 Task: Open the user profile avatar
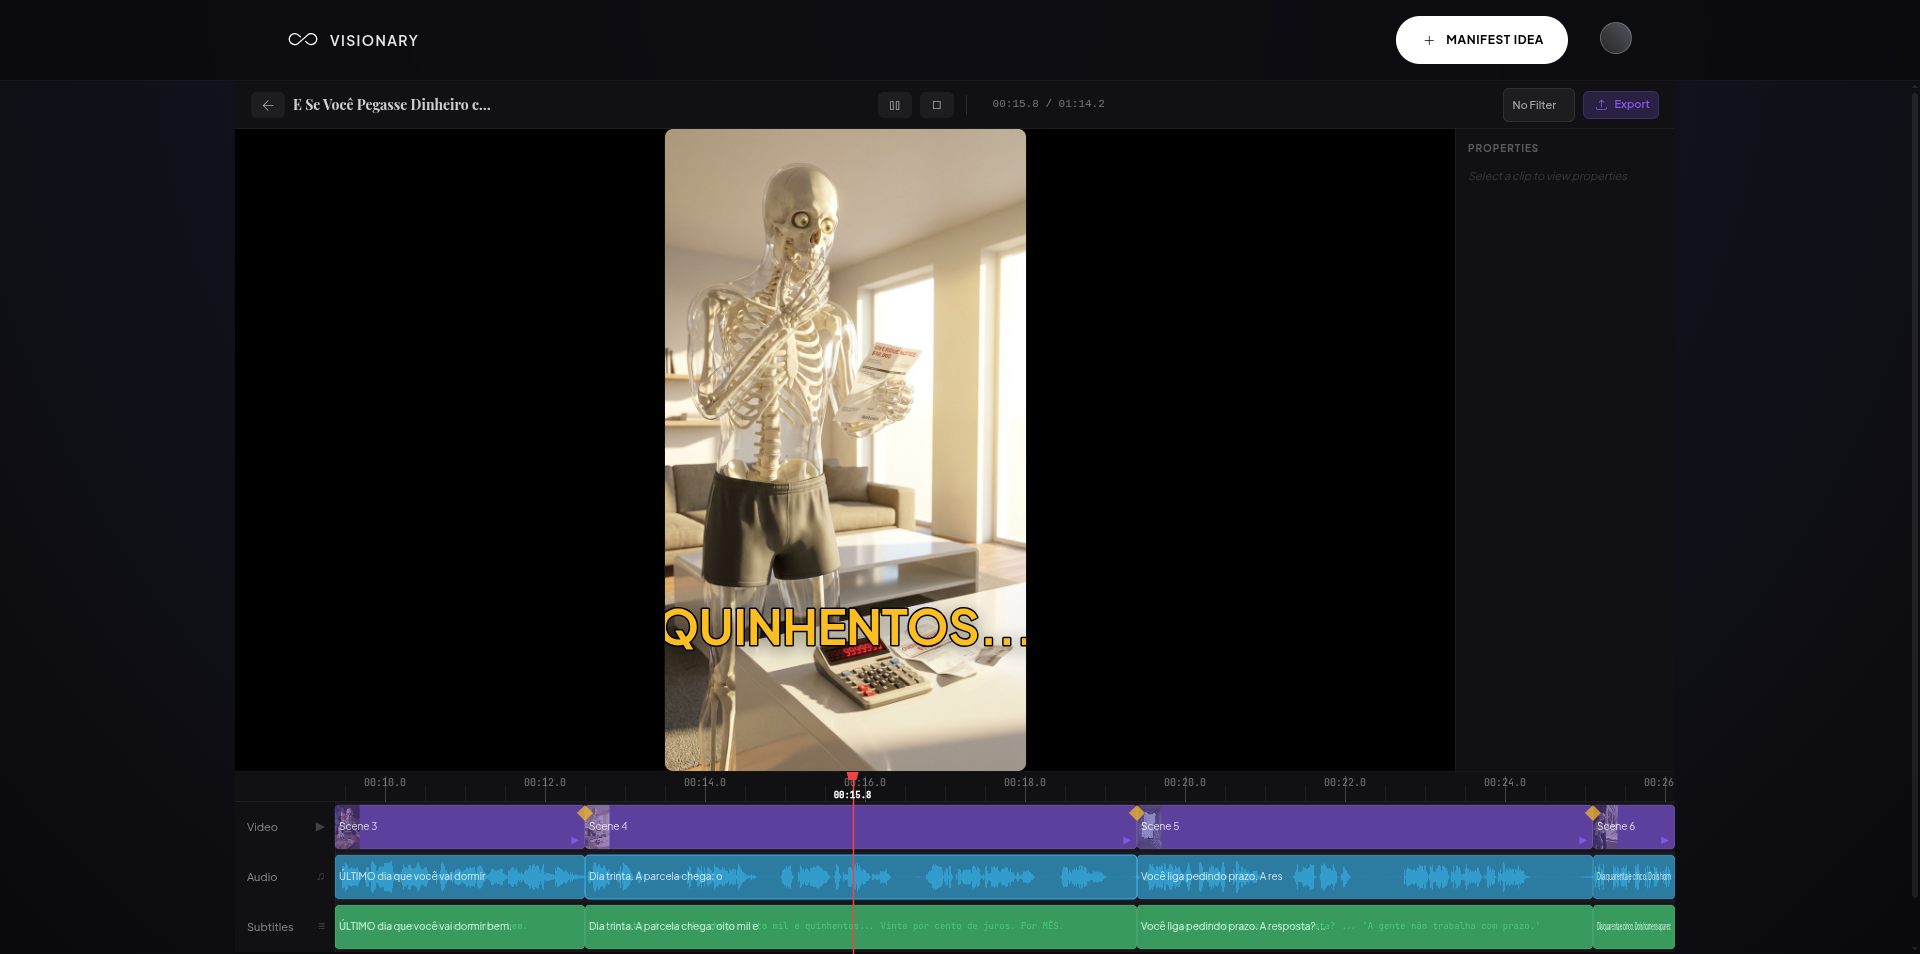(x=1615, y=39)
